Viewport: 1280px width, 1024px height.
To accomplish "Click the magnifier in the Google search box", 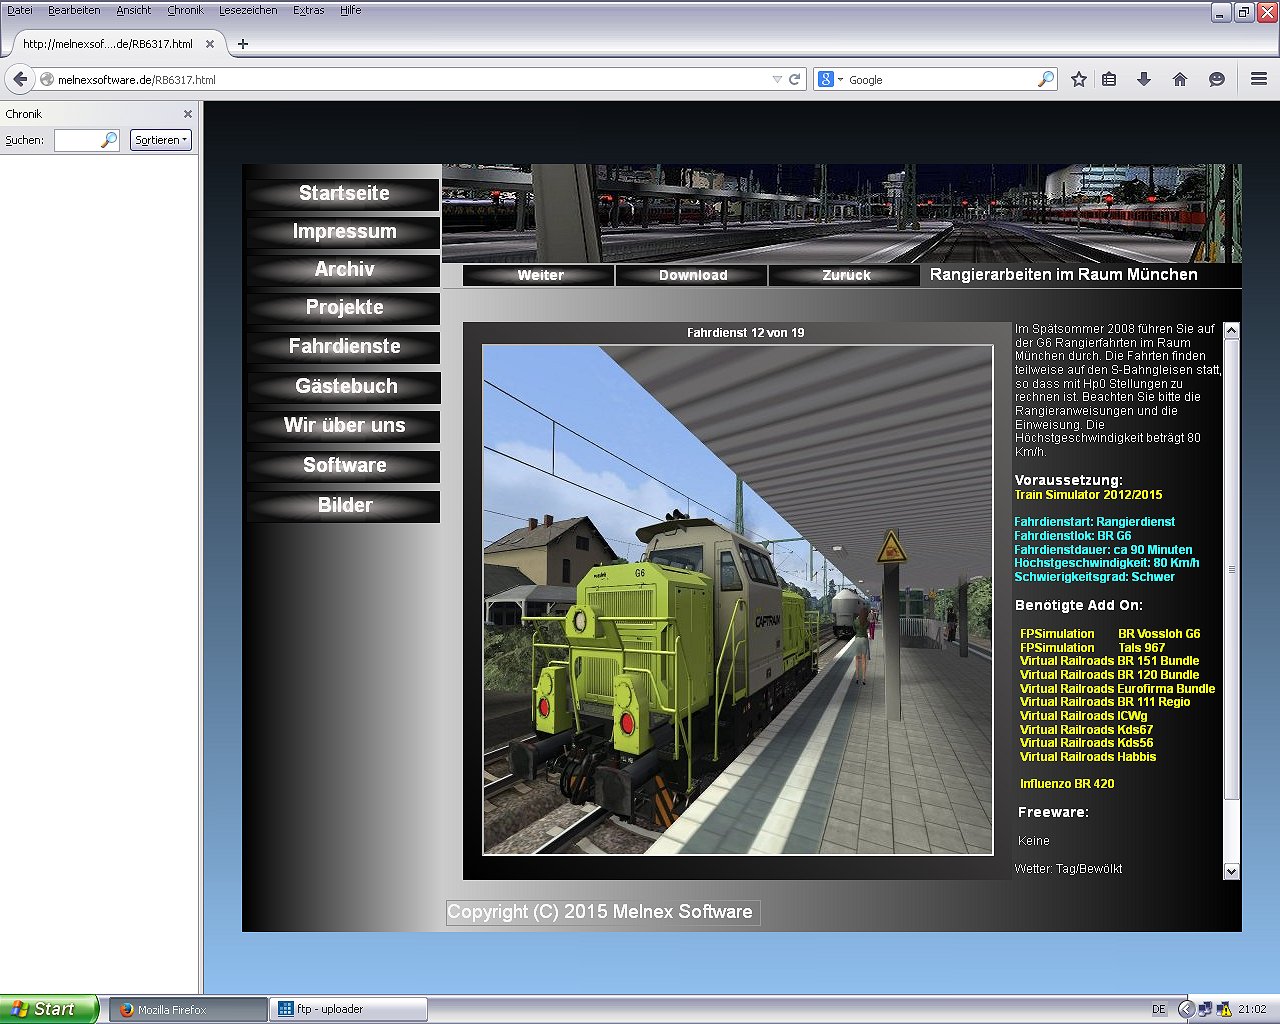I will (1046, 80).
